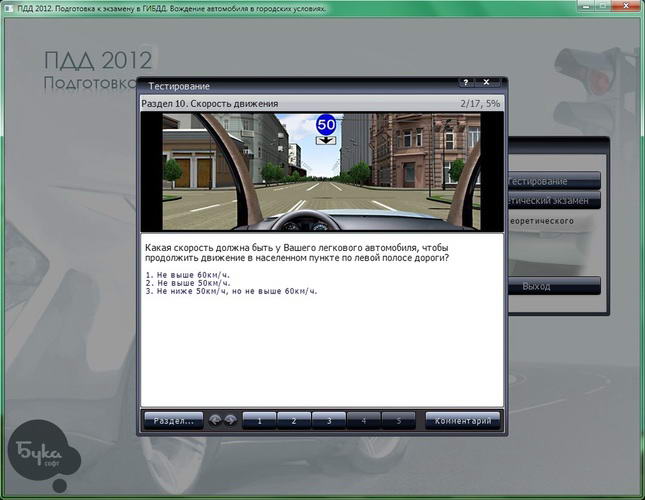Image resolution: width=645 pixels, height=500 pixels.
Task: Click the section title 'Раздел 10. Скорость движения'
Action: point(210,104)
